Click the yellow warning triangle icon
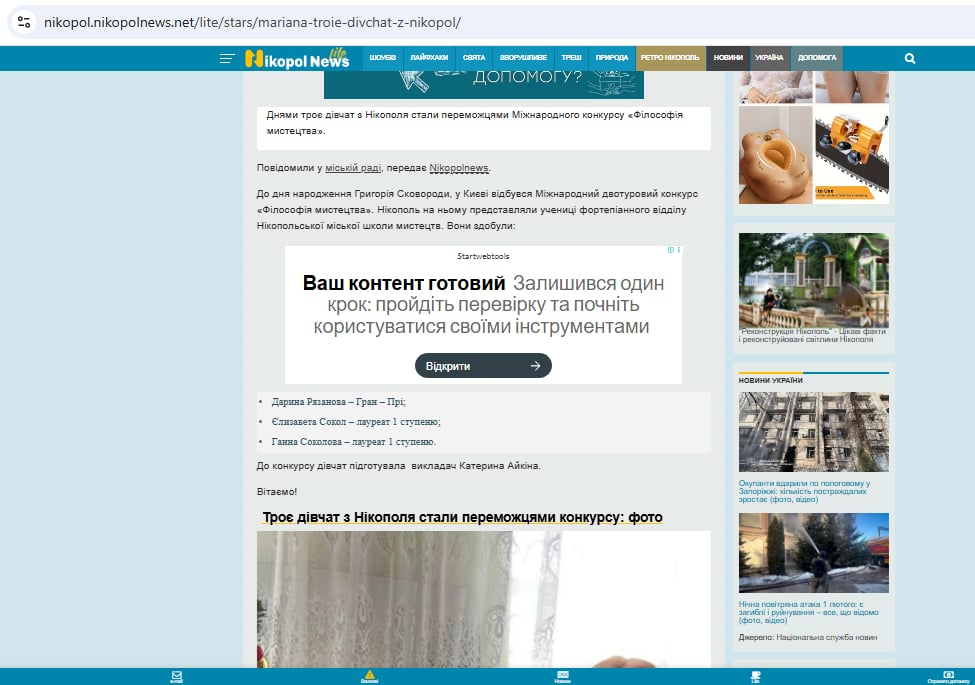975x685 pixels. pyautogui.click(x=370, y=675)
